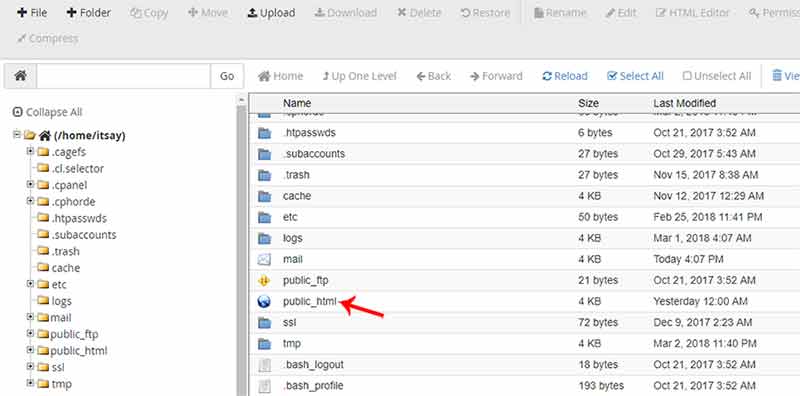Click the .bash_logout file icon
Viewport: 800px width, 396px height.
tap(264, 365)
